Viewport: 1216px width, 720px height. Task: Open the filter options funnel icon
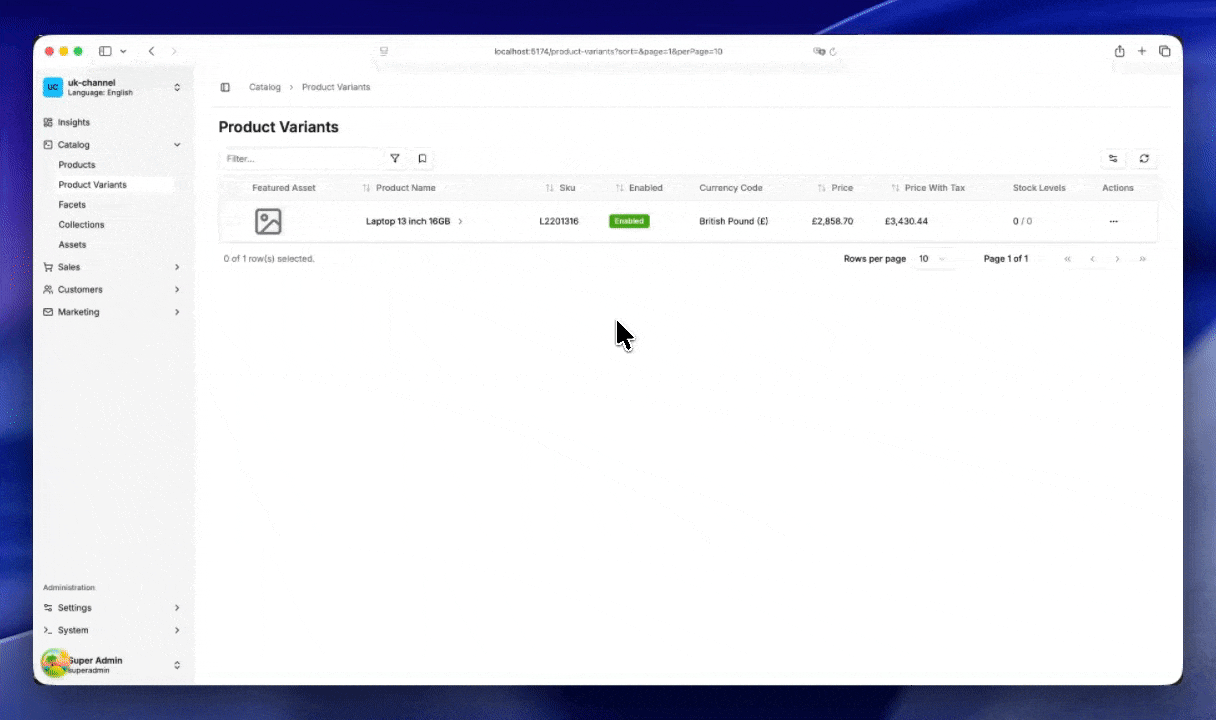pyautogui.click(x=395, y=158)
